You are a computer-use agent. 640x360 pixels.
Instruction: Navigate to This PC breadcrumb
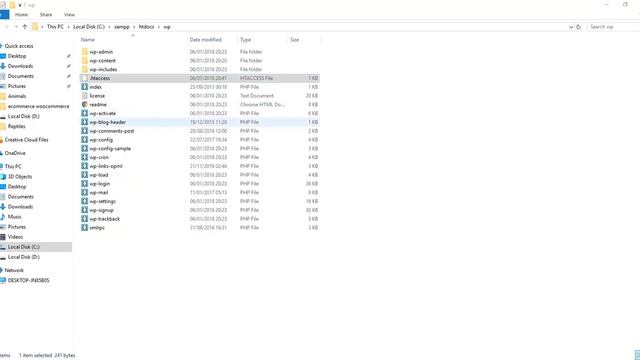55,27
